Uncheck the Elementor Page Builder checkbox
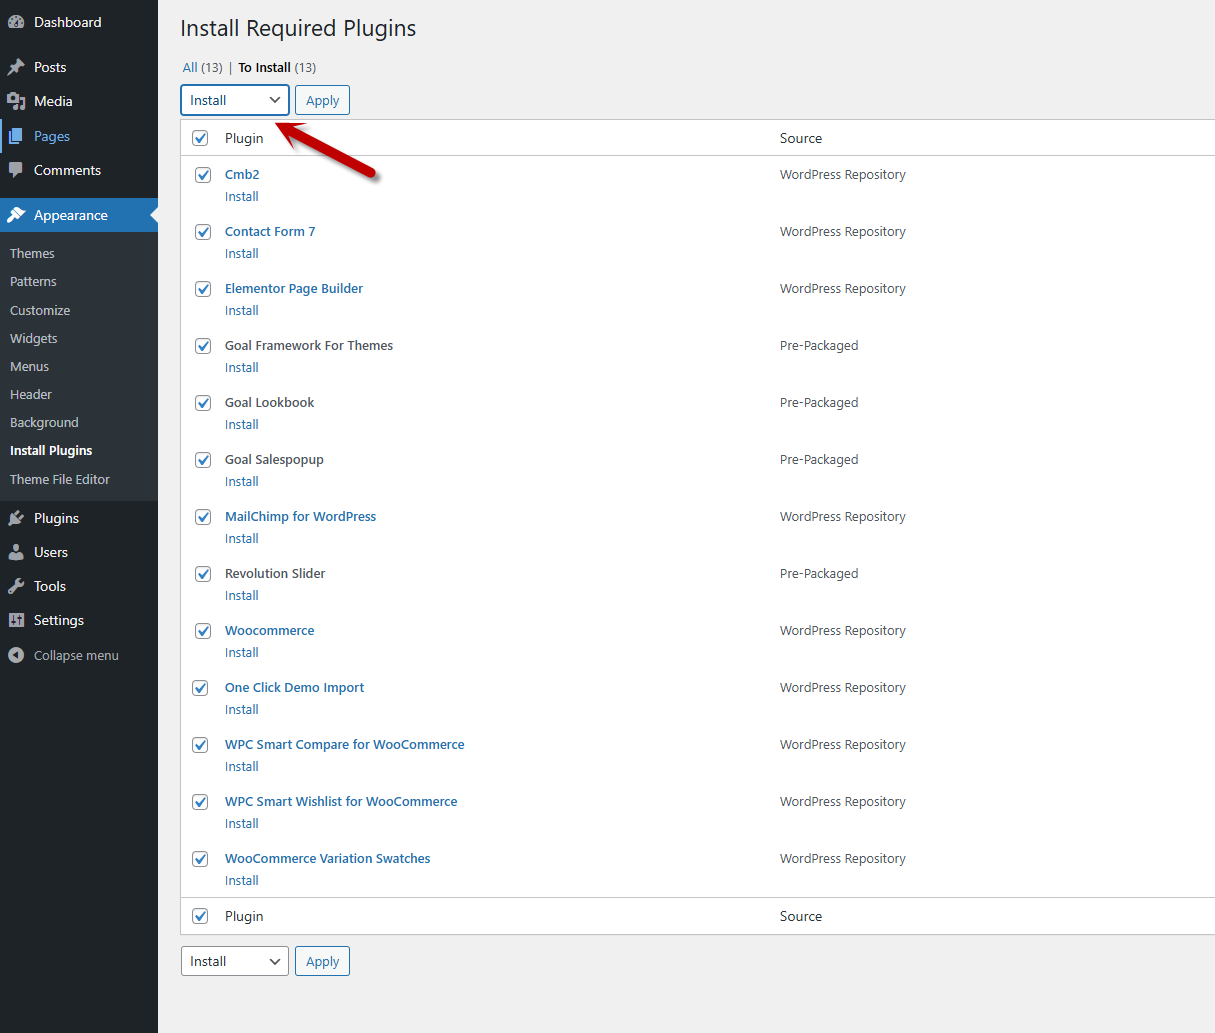1215x1033 pixels. click(x=203, y=289)
